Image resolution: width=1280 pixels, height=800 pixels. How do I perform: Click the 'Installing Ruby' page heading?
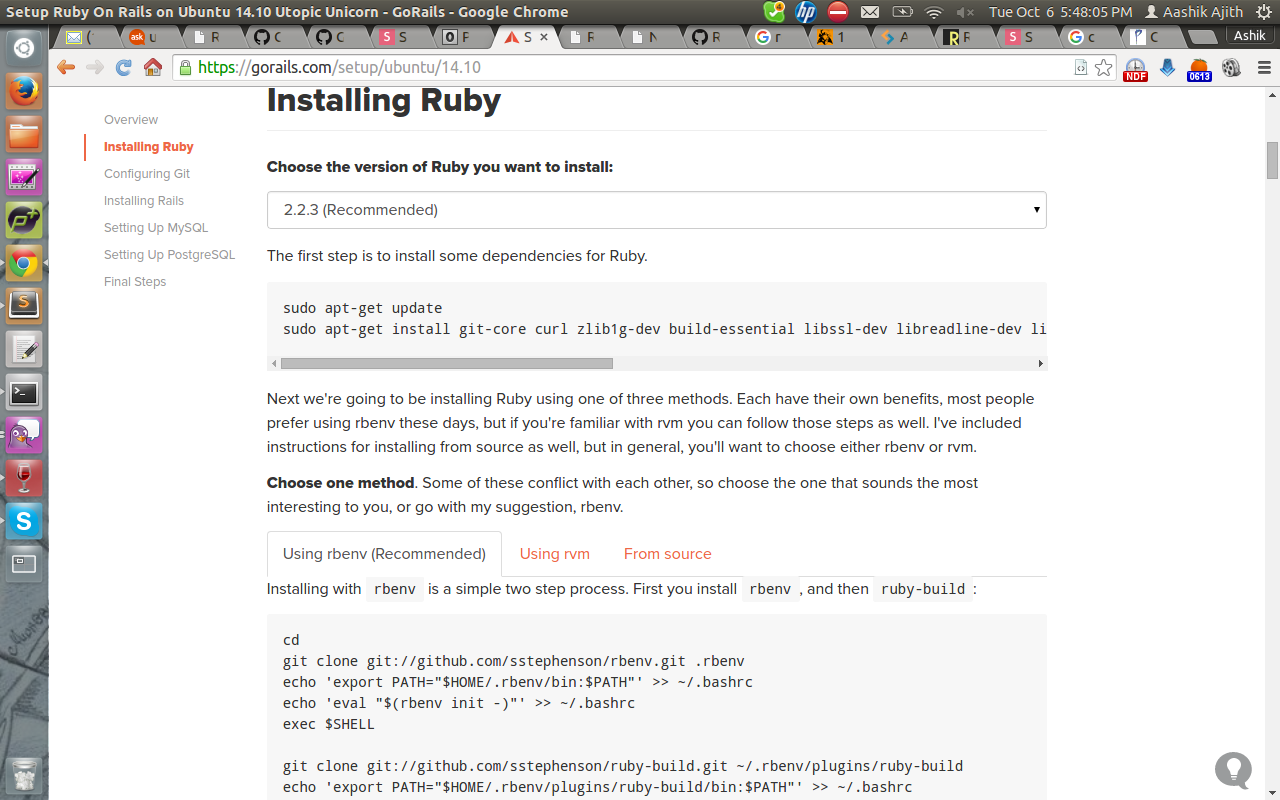(x=384, y=100)
